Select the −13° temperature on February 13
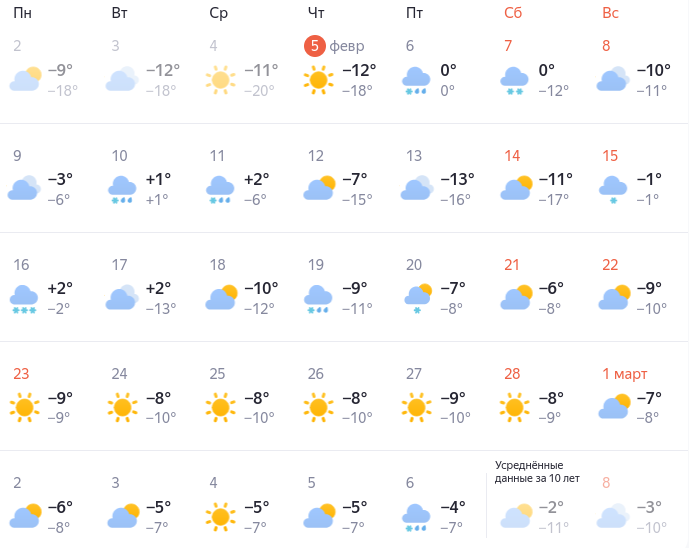The height and width of the screenshot is (548, 689). pos(457,179)
